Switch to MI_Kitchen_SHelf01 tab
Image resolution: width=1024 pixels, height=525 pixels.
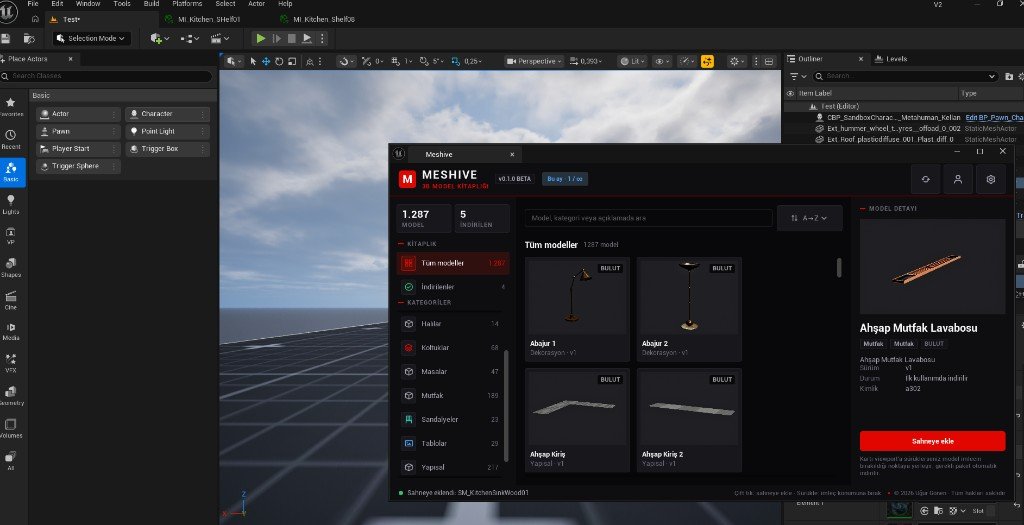(210, 20)
